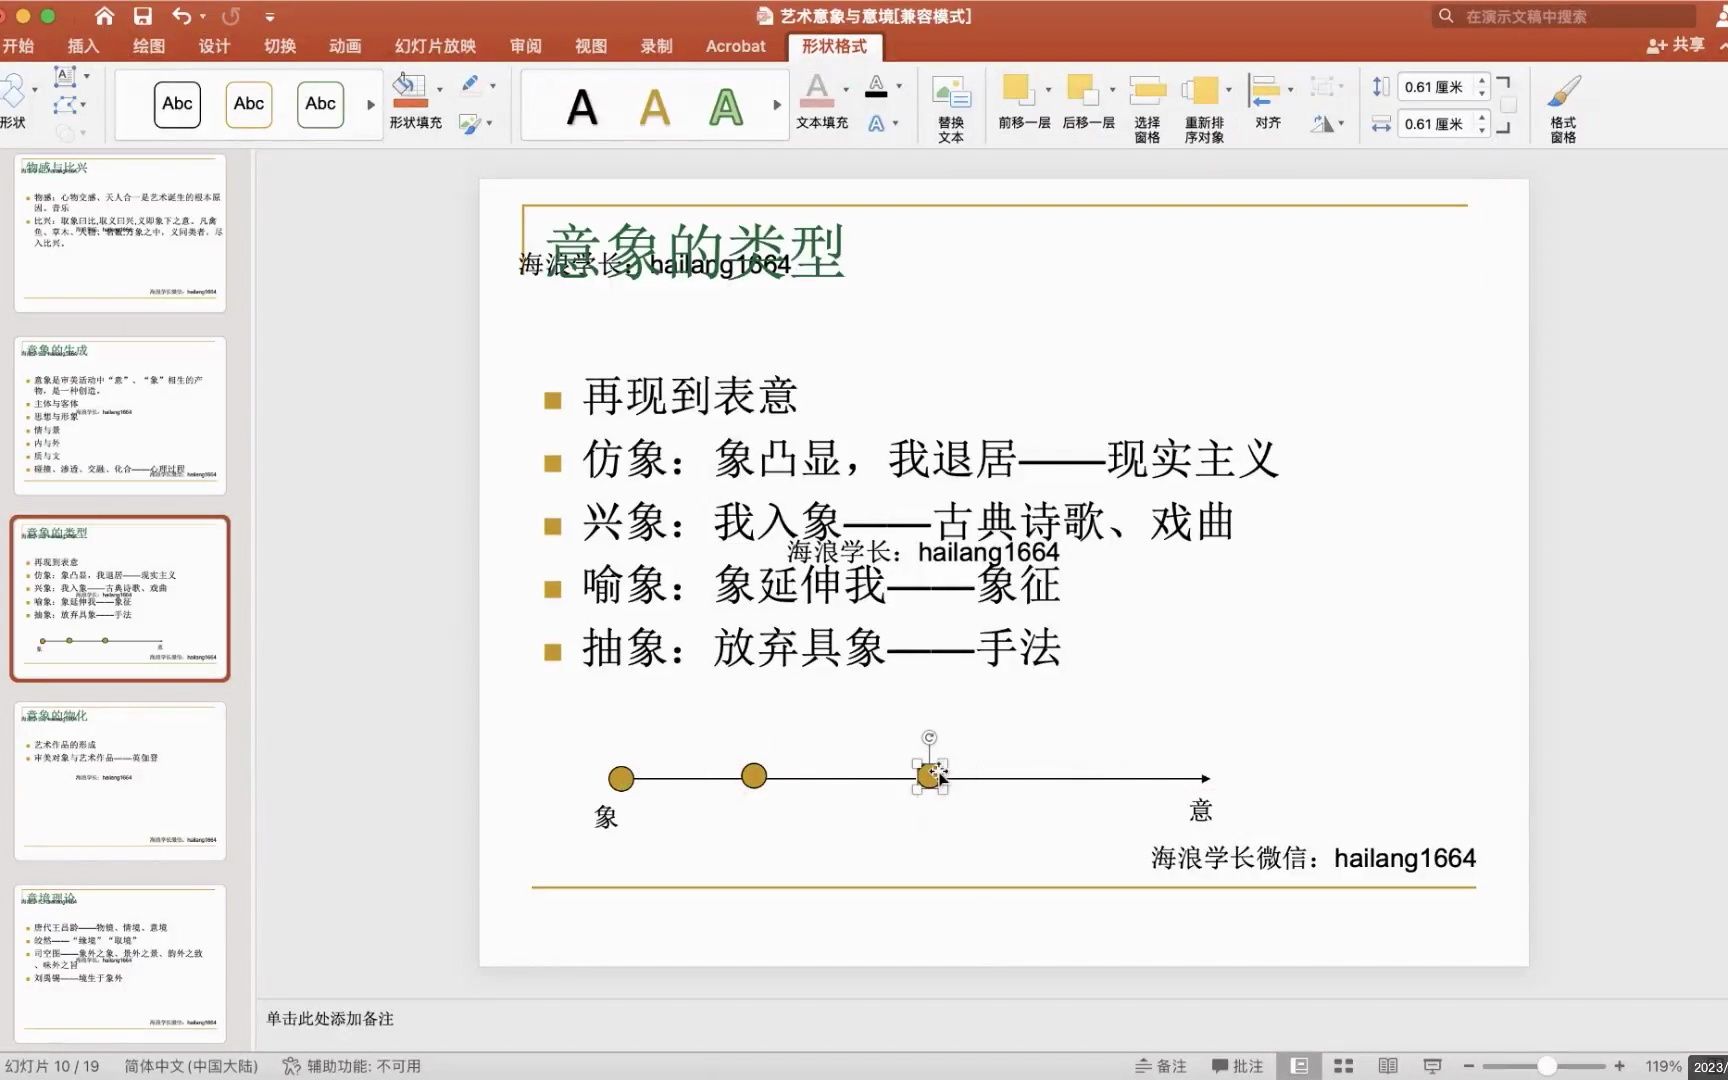Open the Shape Format (形状格式) tab

point(834,46)
